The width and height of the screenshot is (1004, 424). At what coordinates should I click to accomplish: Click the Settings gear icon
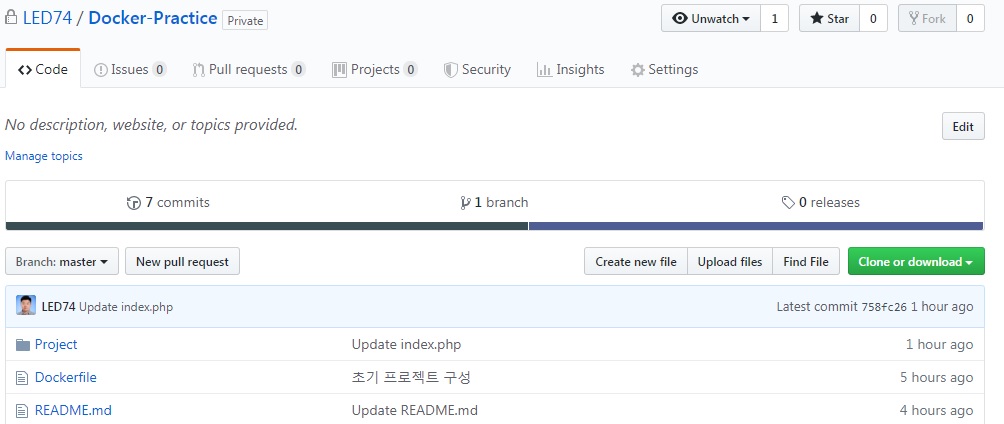(637, 70)
